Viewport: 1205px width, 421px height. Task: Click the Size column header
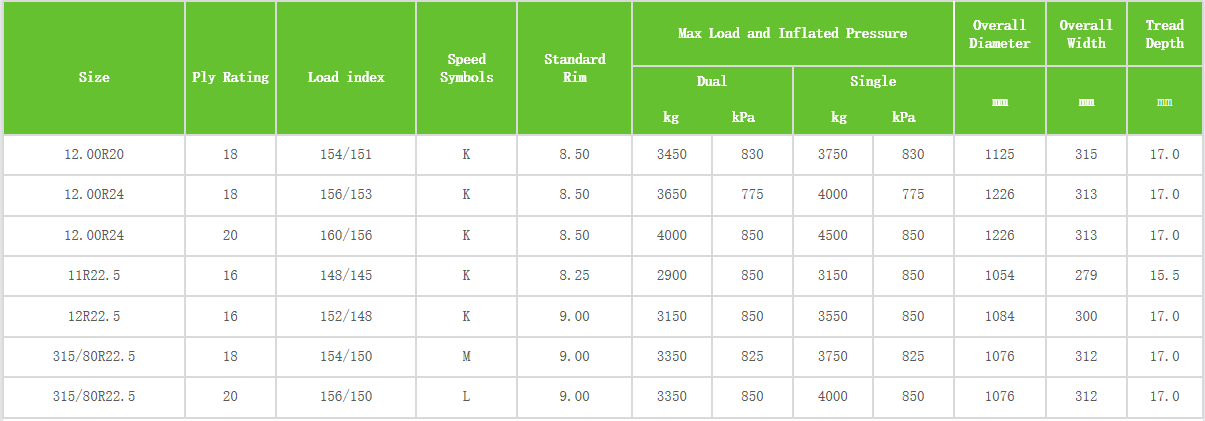click(x=94, y=77)
